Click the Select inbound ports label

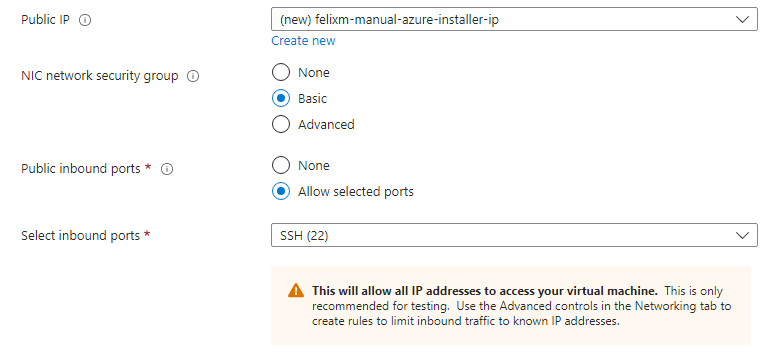pos(80,236)
